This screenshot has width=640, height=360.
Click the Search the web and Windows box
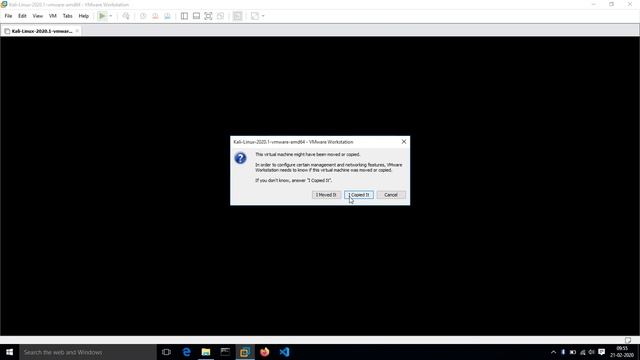(87, 352)
